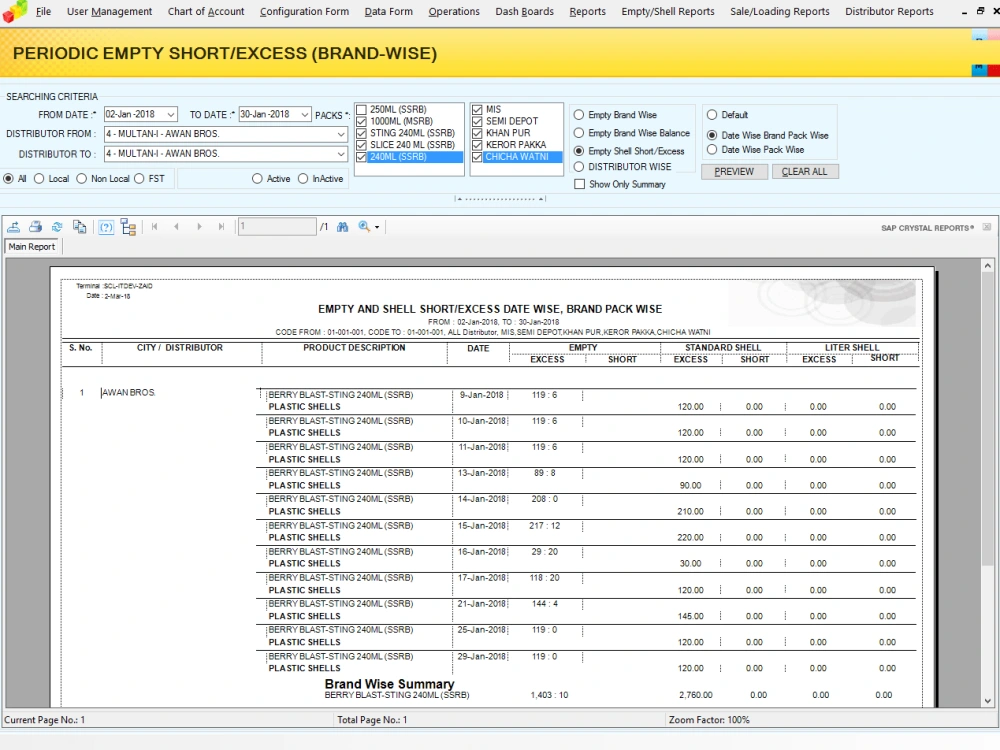
Task: Expand DISTRIBUTOR TO combo box
Action: [x=341, y=154]
